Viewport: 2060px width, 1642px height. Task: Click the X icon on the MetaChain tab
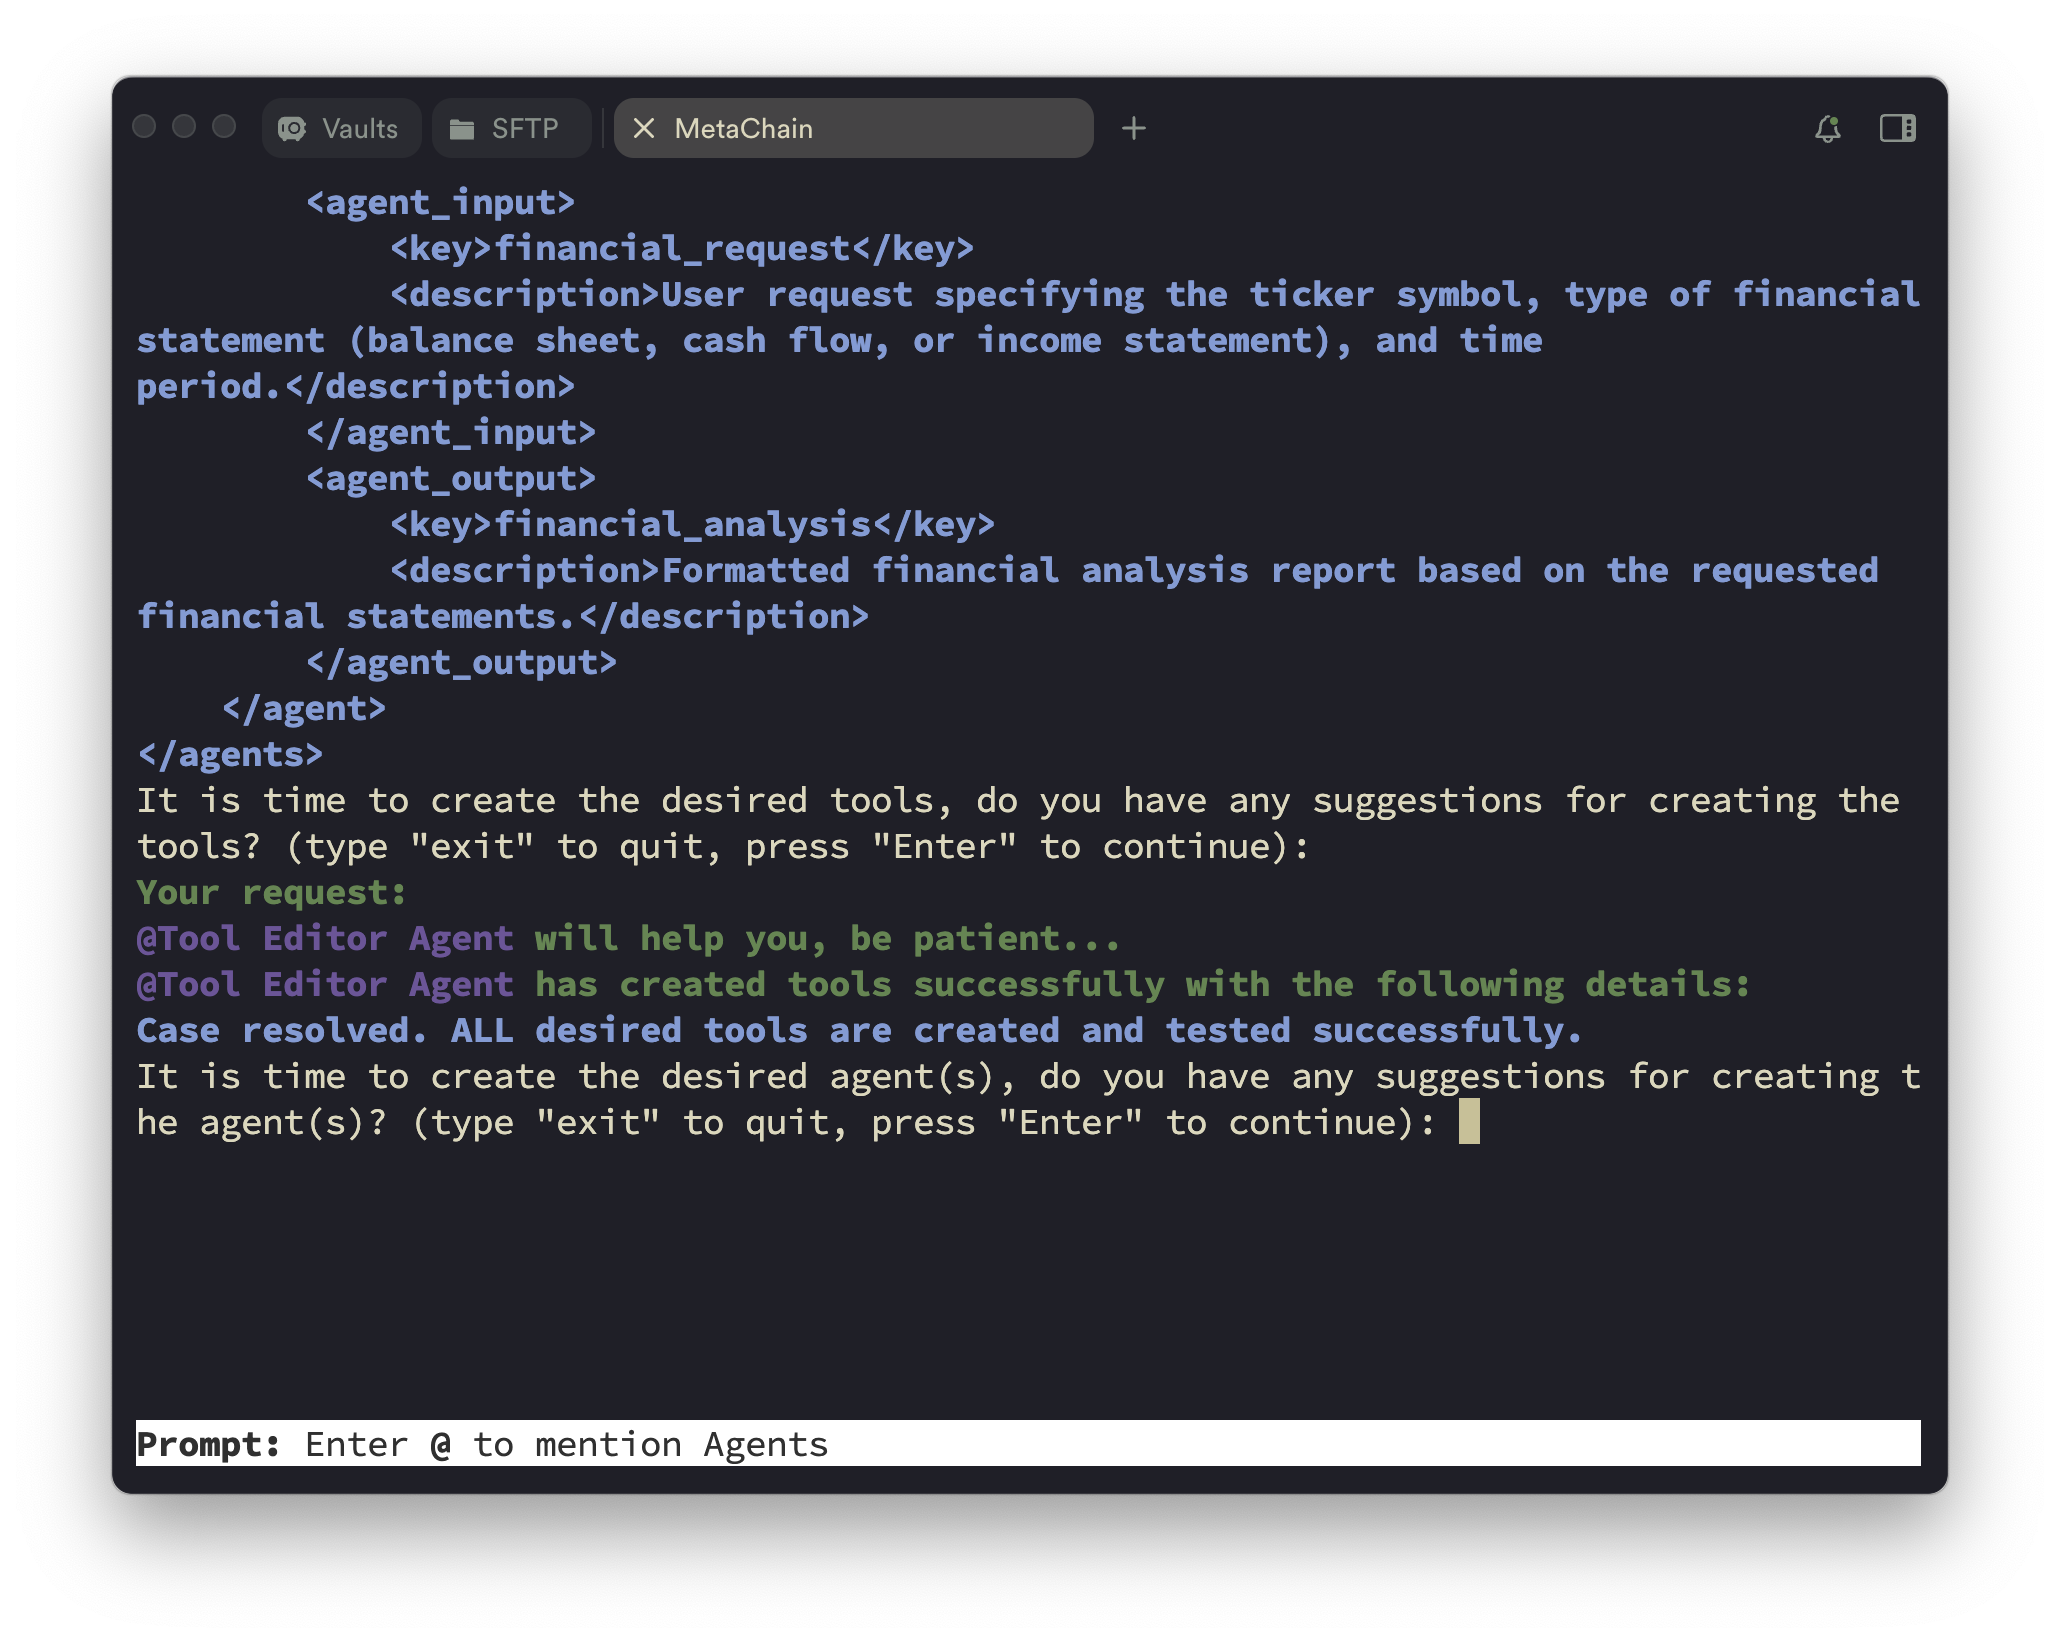click(x=645, y=128)
